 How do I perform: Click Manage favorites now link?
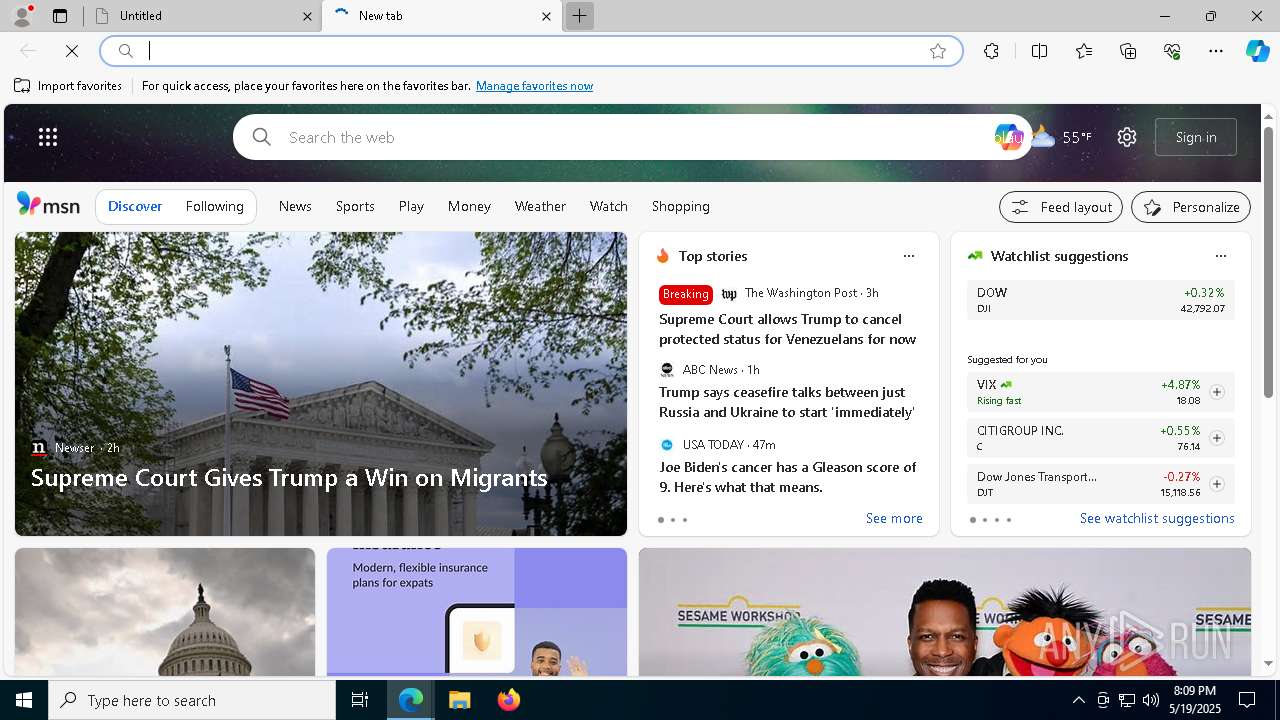click(534, 86)
